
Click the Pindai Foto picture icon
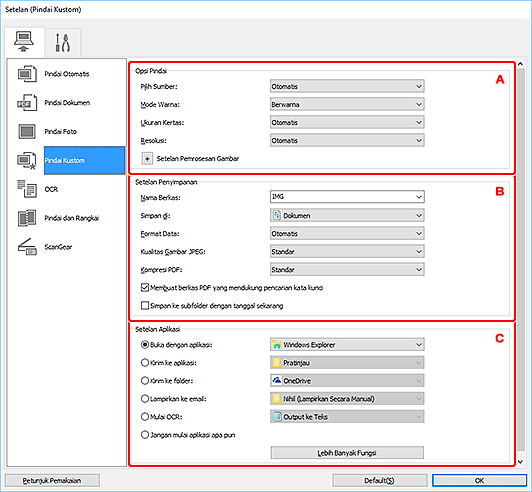27,132
